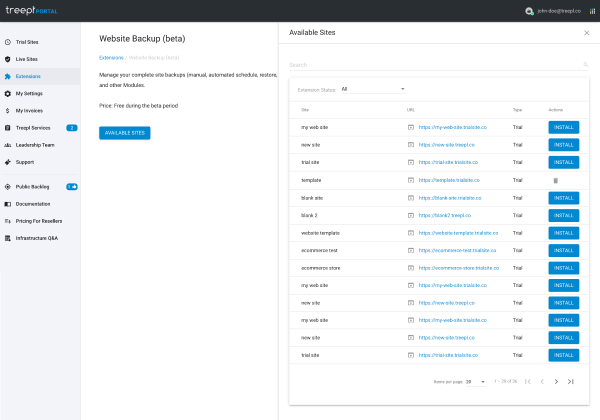Open Trial Sites in the sidebar
This screenshot has height=420, width=600.
[27, 42]
